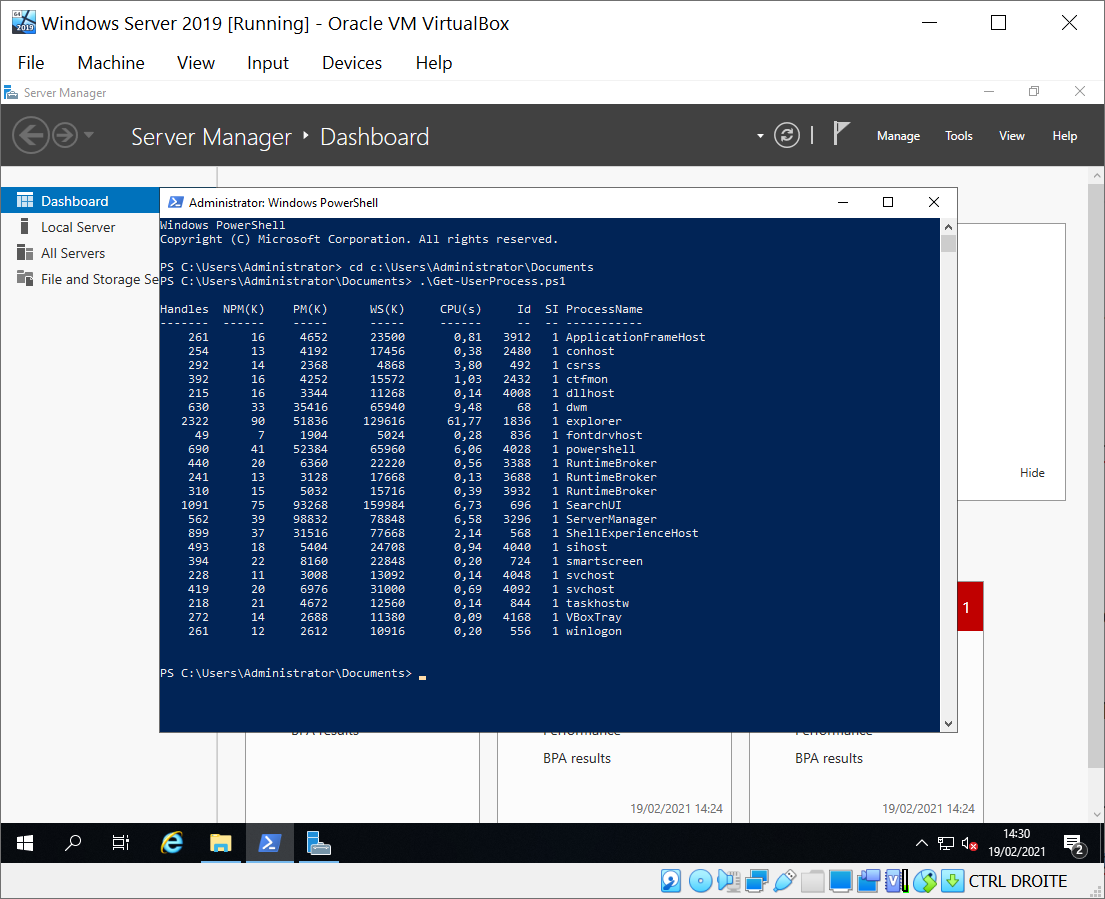Click the Hide link in welcome tile
This screenshot has width=1105, height=899.
pyautogui.click(x=1032, y=473)
